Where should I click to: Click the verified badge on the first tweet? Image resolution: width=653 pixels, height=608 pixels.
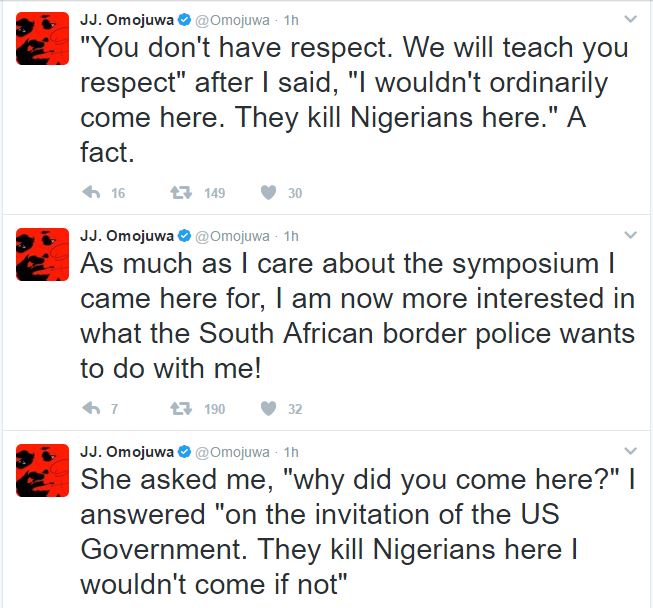point(183,19)
